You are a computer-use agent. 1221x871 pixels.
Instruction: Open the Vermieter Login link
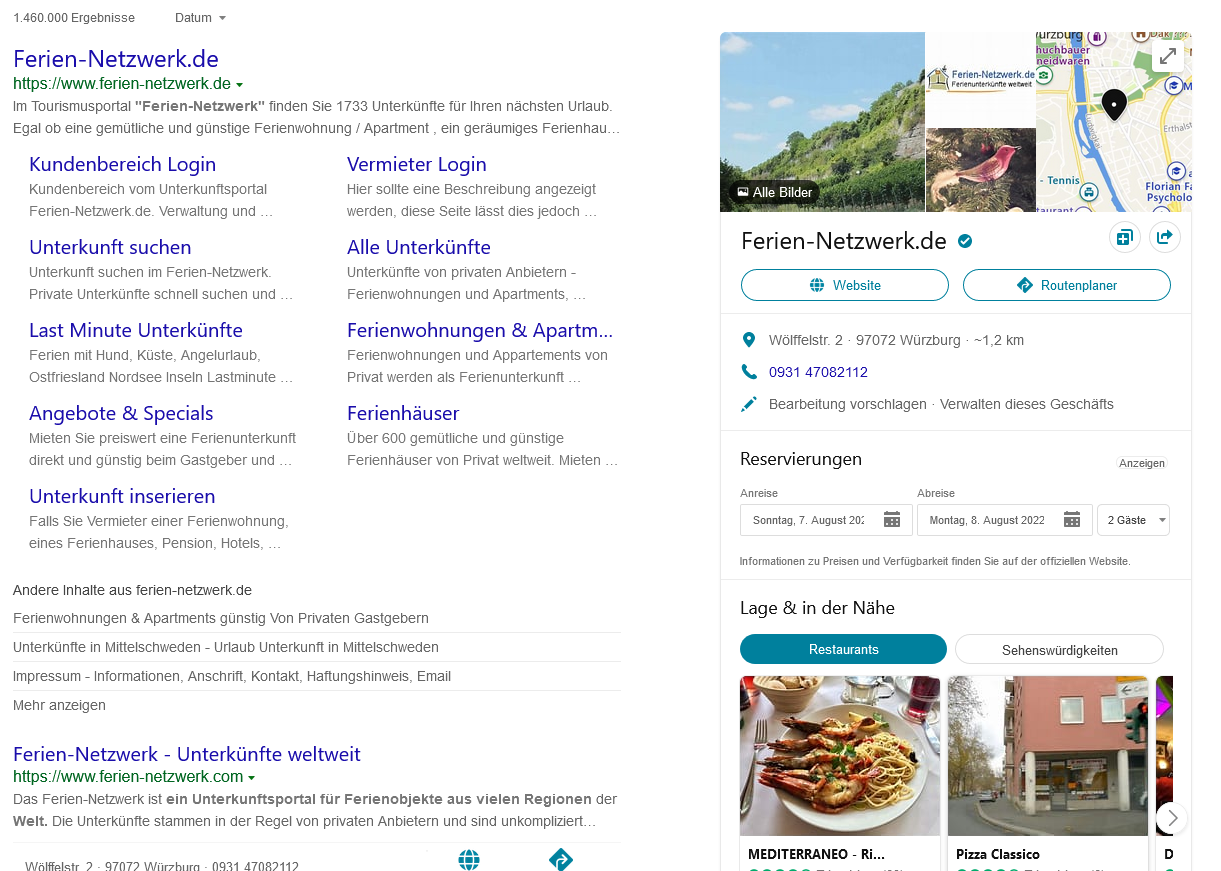click(x=416, y=164)
